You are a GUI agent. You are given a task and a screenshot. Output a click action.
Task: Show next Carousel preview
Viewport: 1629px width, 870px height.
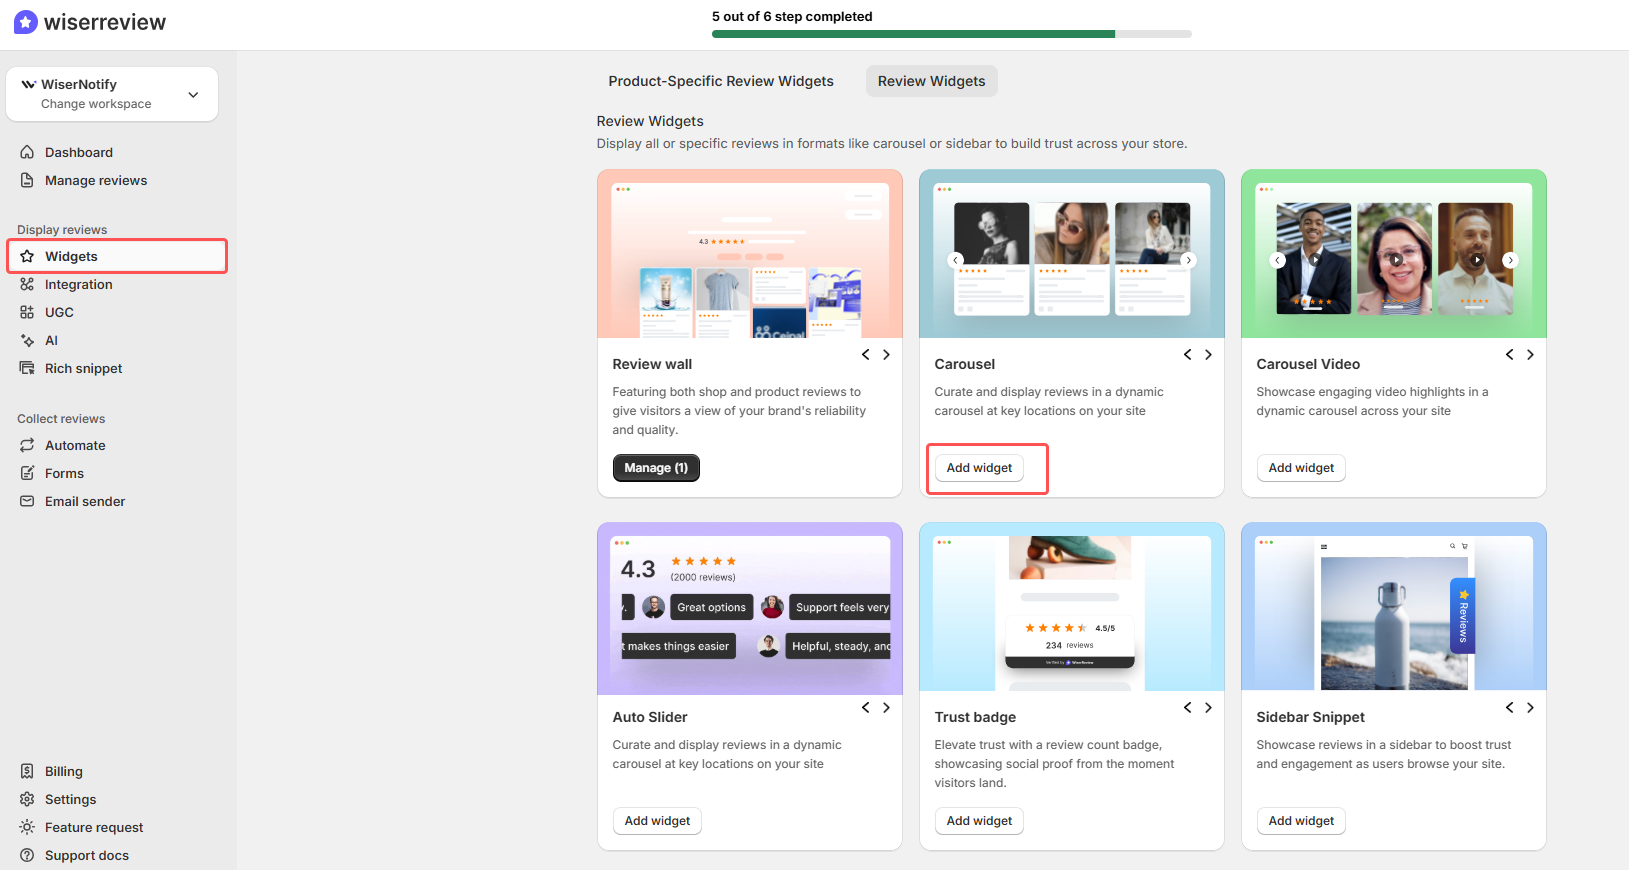click(x=1208, y=354)
